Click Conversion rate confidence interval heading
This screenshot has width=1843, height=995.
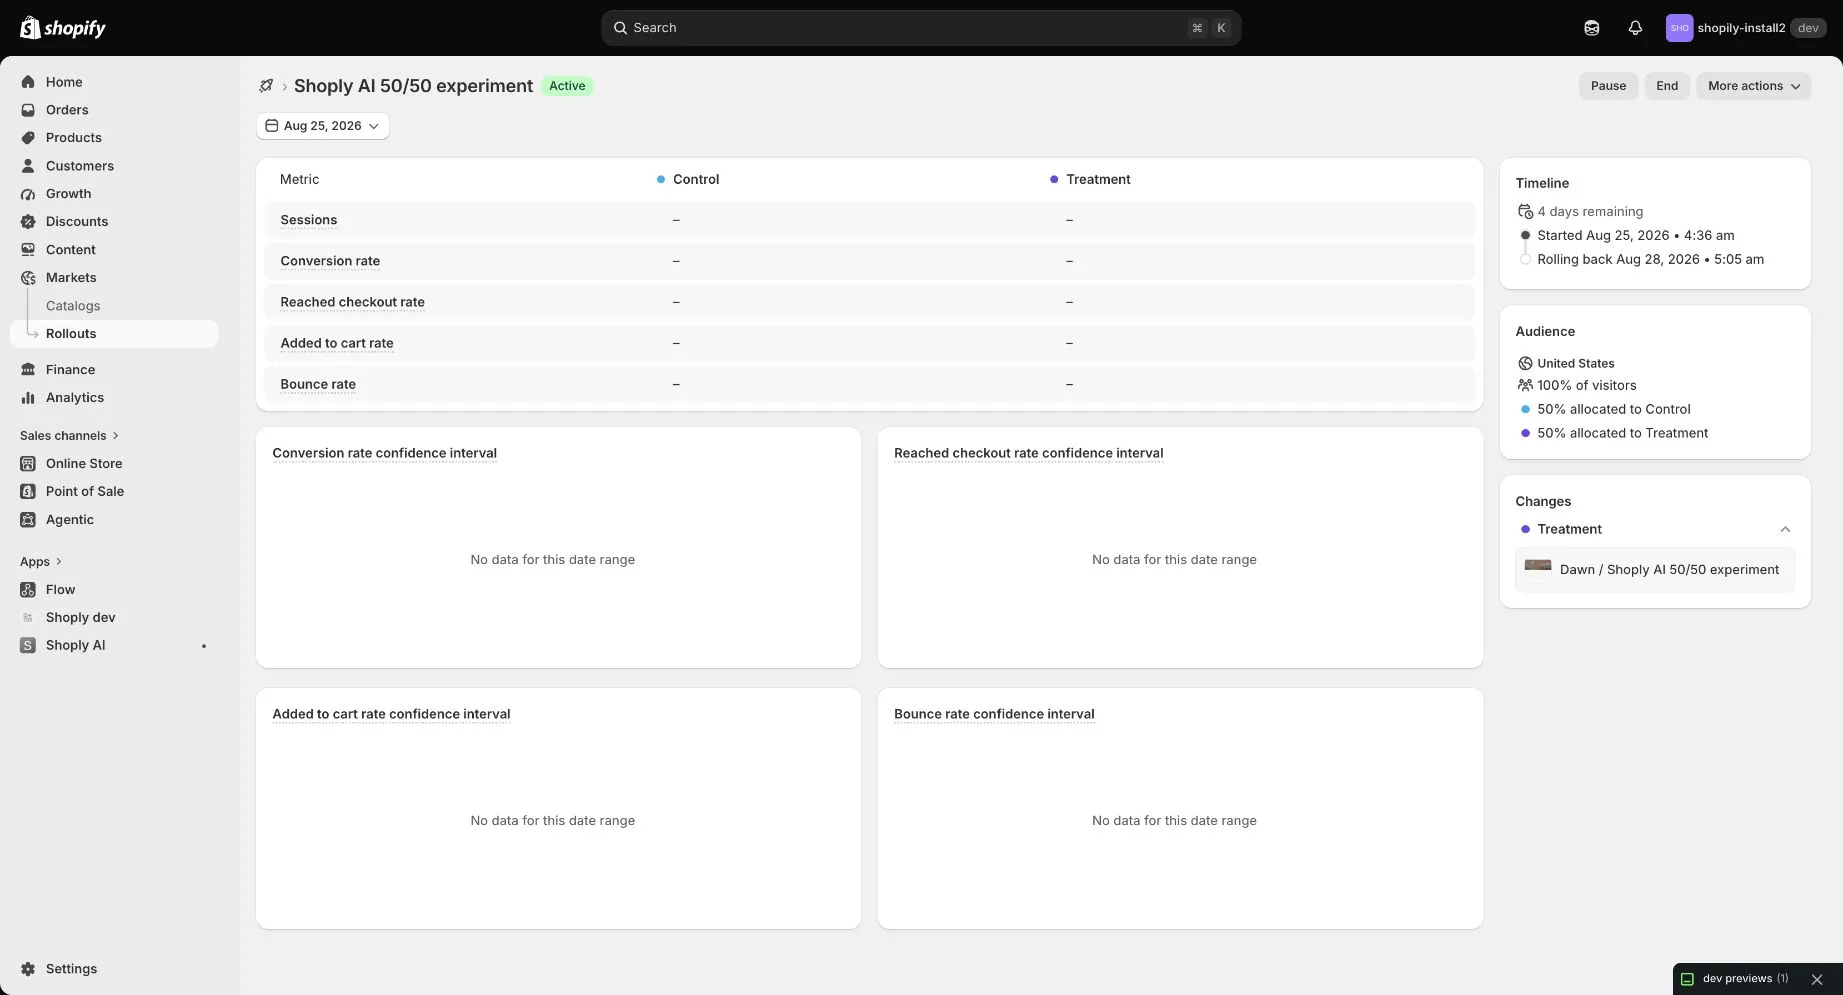coord(385,453)
